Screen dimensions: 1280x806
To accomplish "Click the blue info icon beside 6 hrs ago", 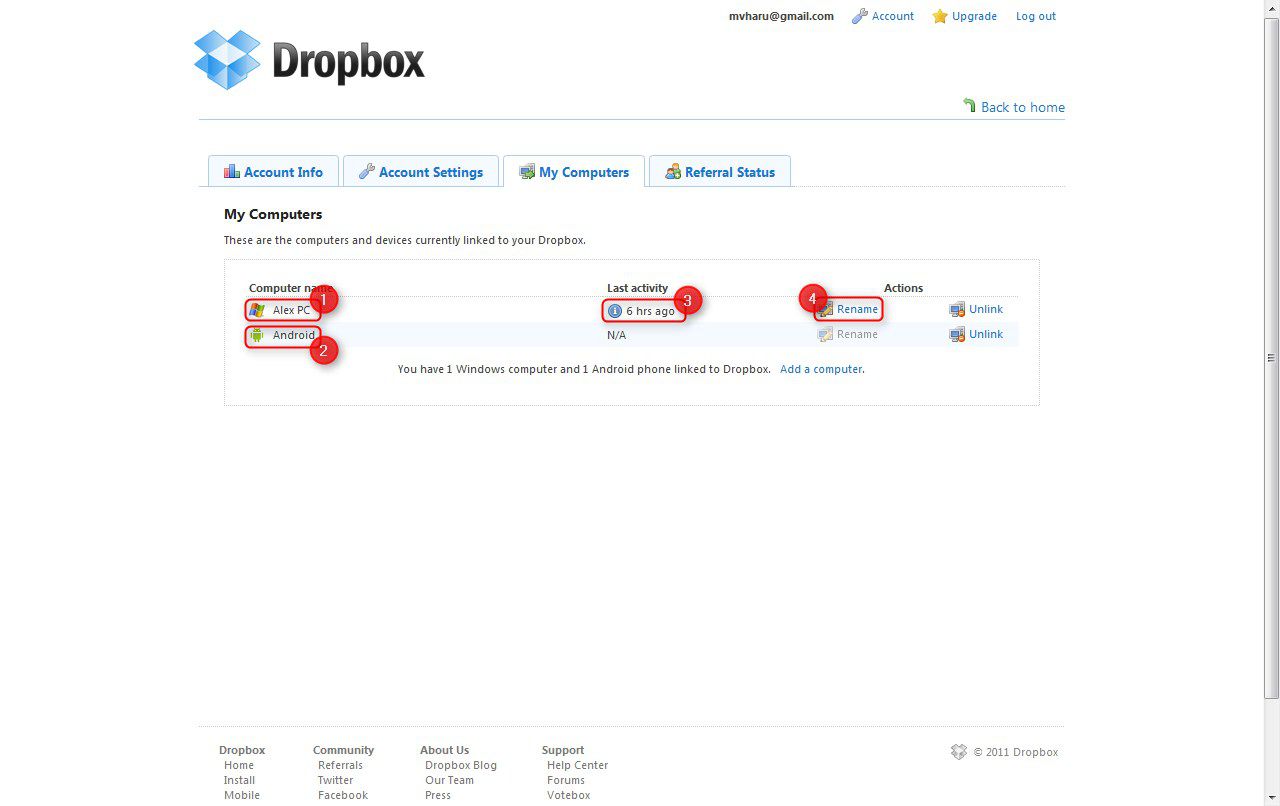I will pos(615,311).
